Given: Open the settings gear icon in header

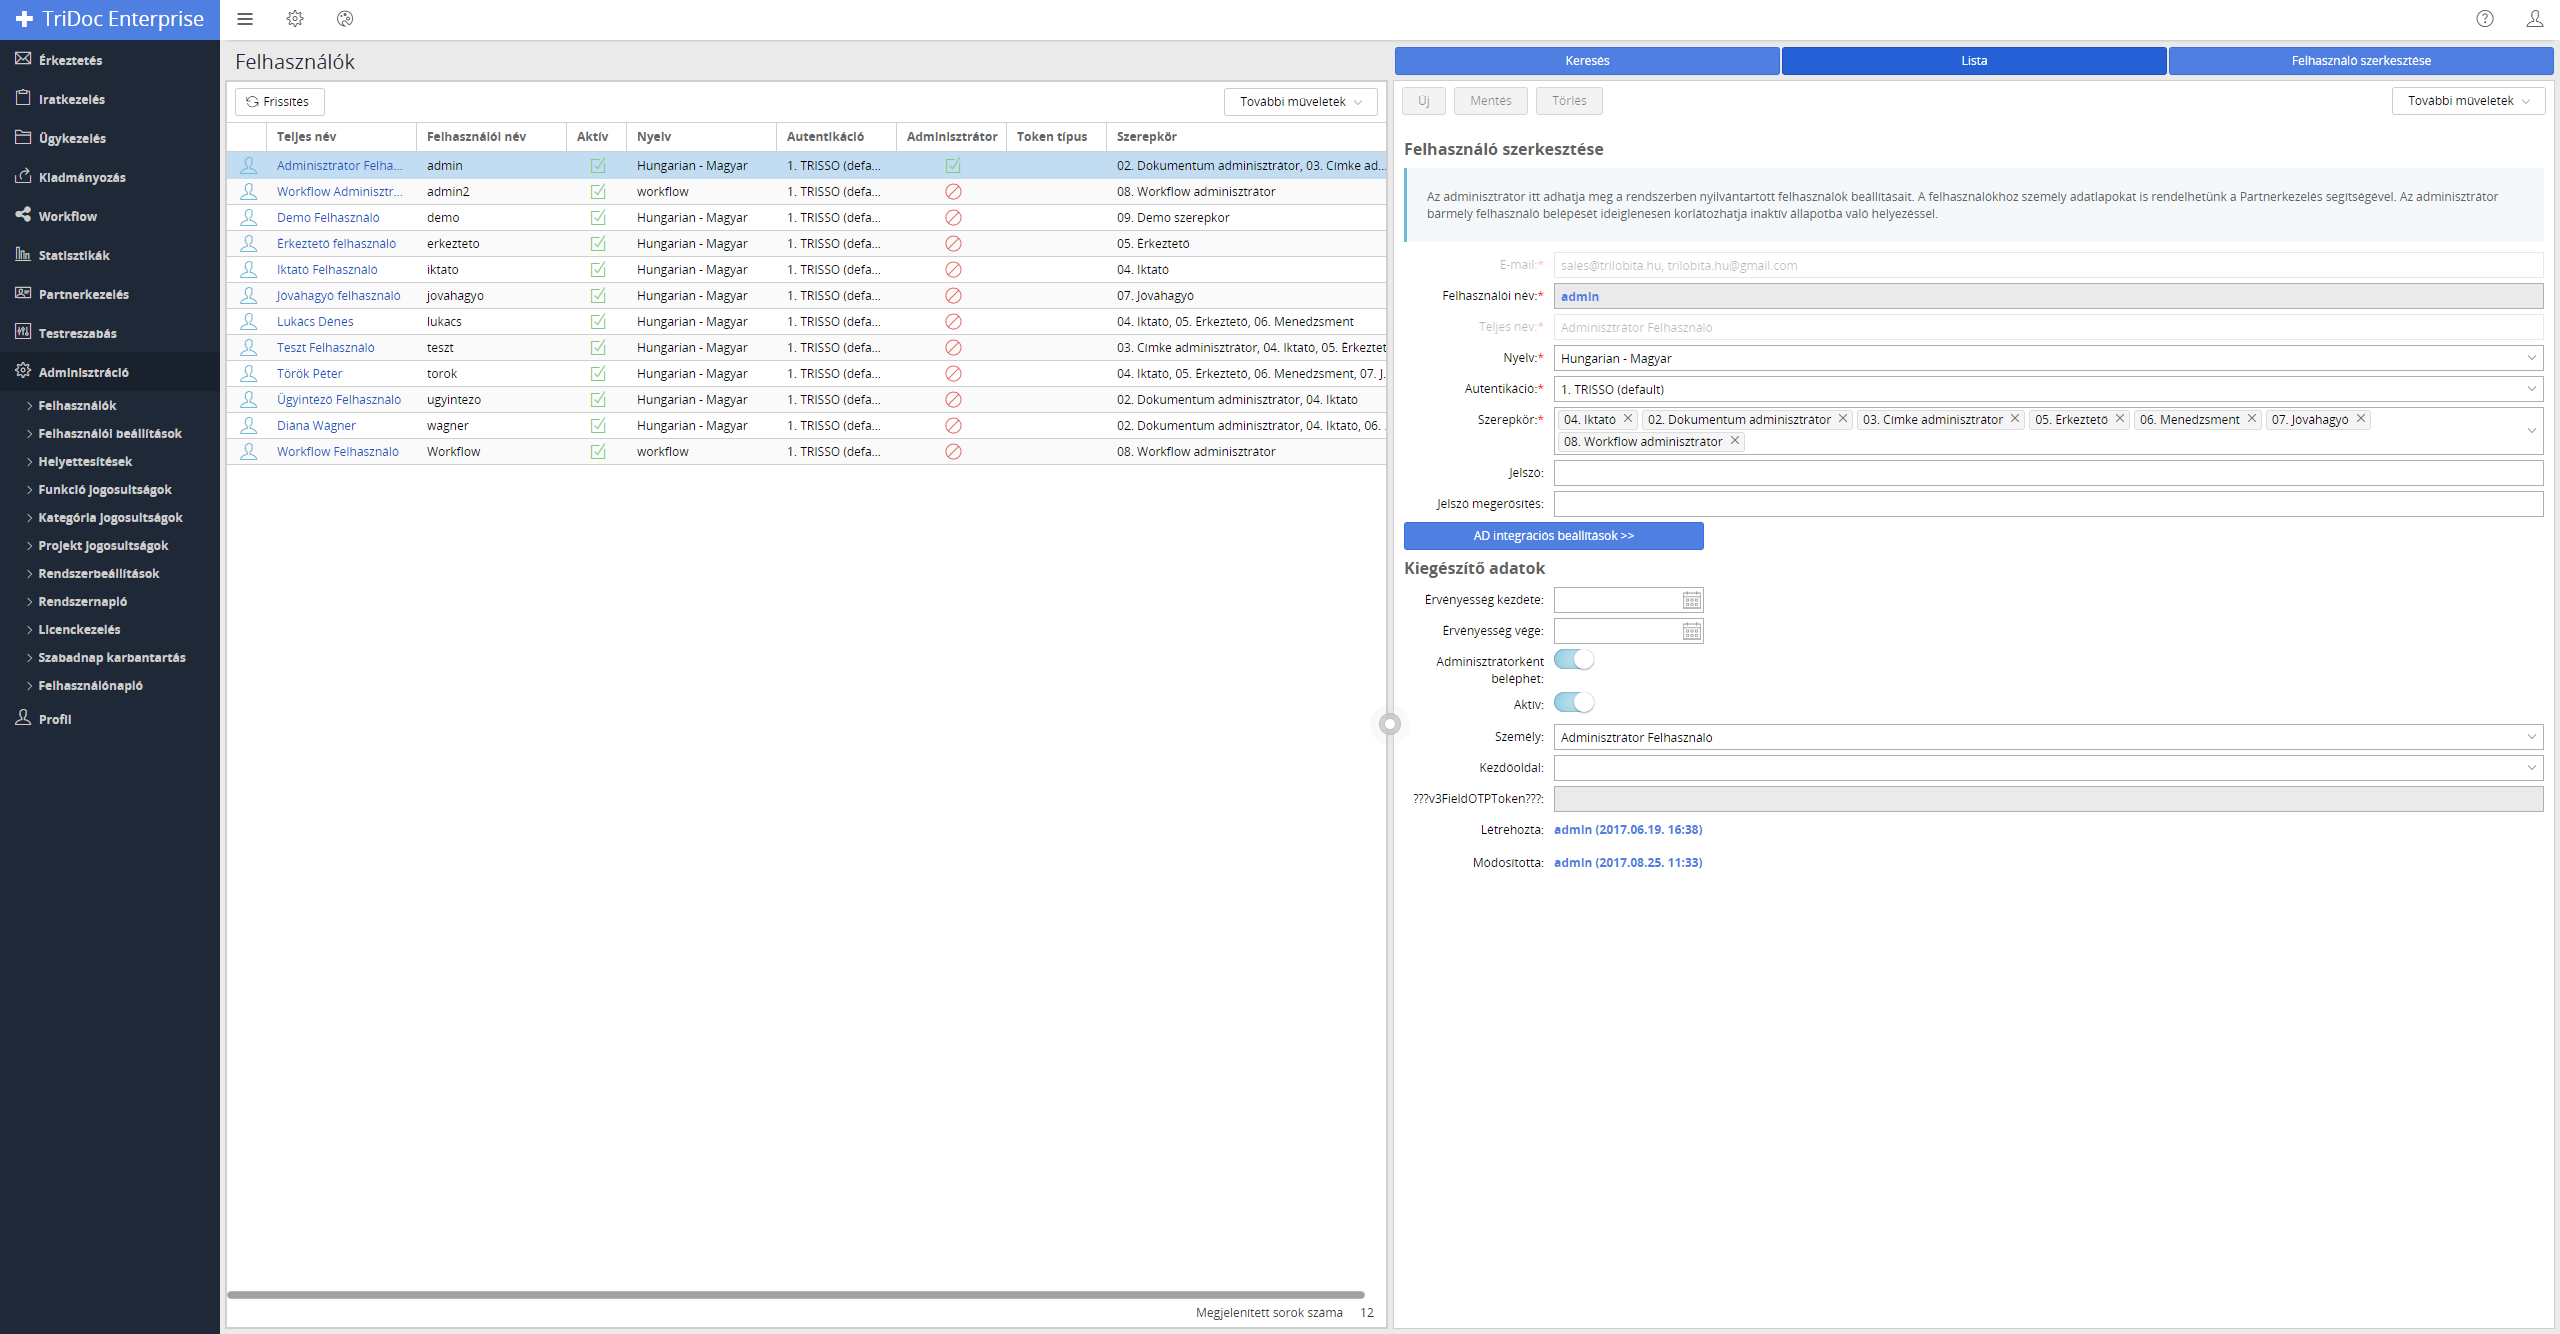Looking at the screenshot, I should [x=295, y=19].
